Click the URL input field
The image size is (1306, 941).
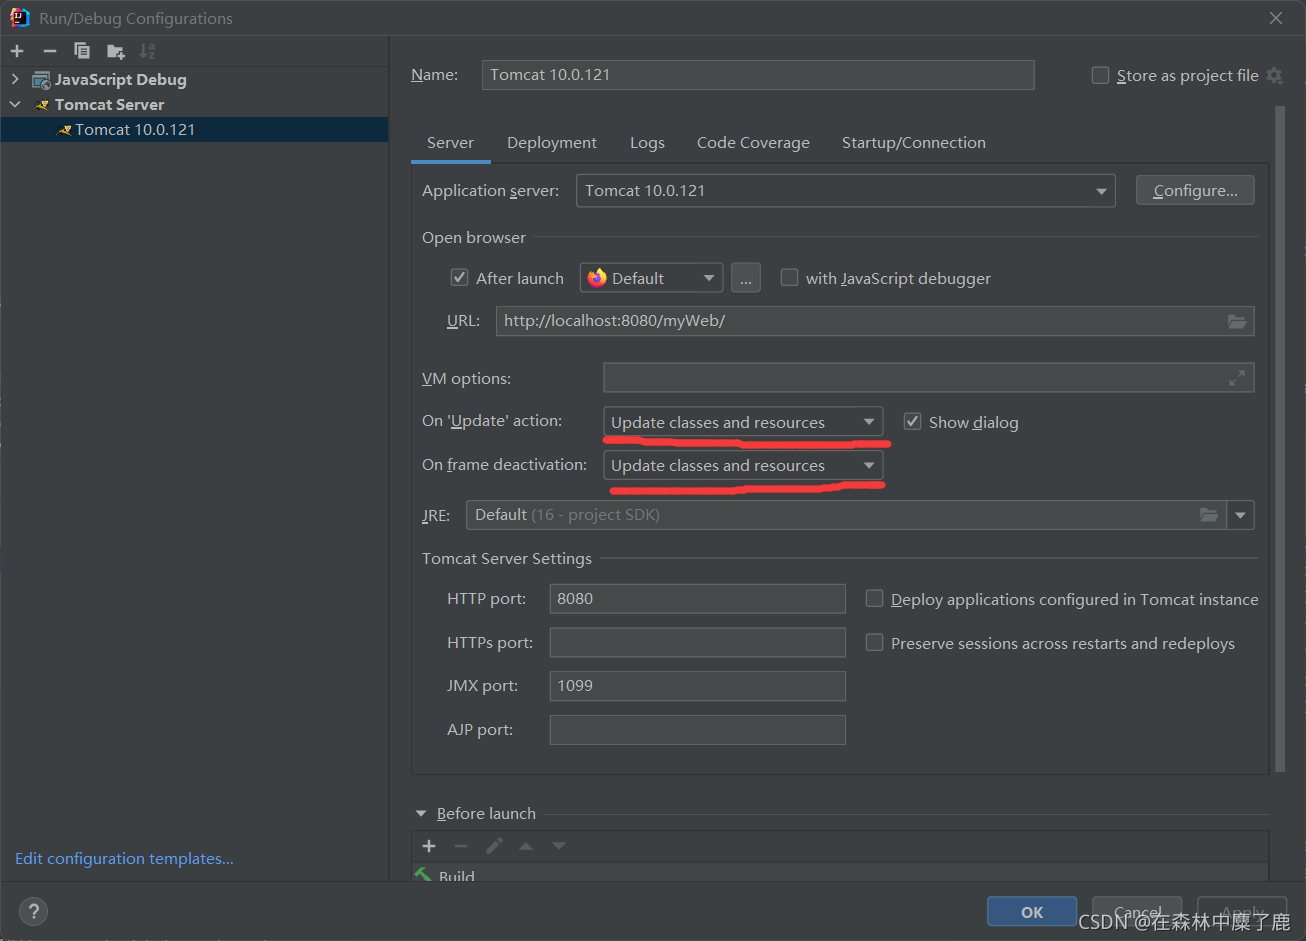coord(875,321)
